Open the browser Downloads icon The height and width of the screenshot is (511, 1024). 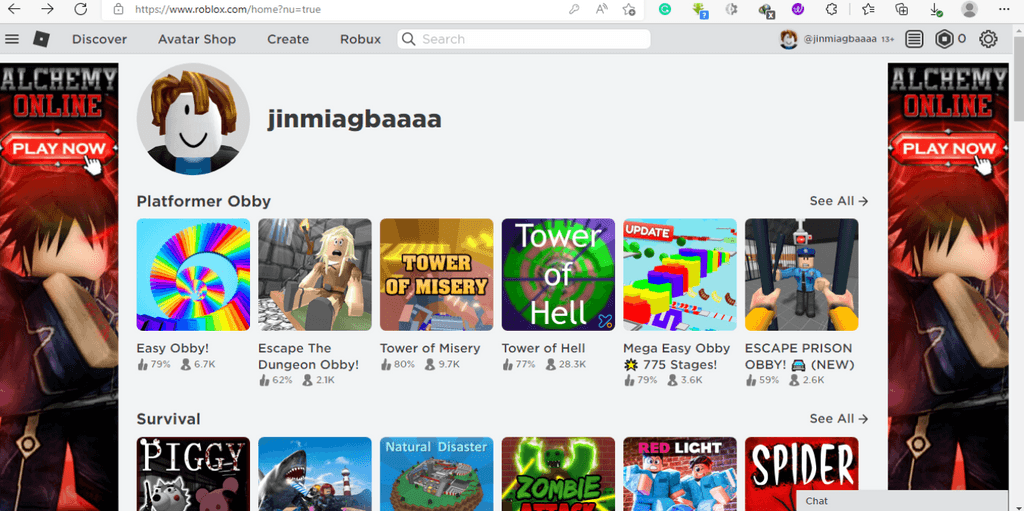pyautogui.click(x=936, y=10)
